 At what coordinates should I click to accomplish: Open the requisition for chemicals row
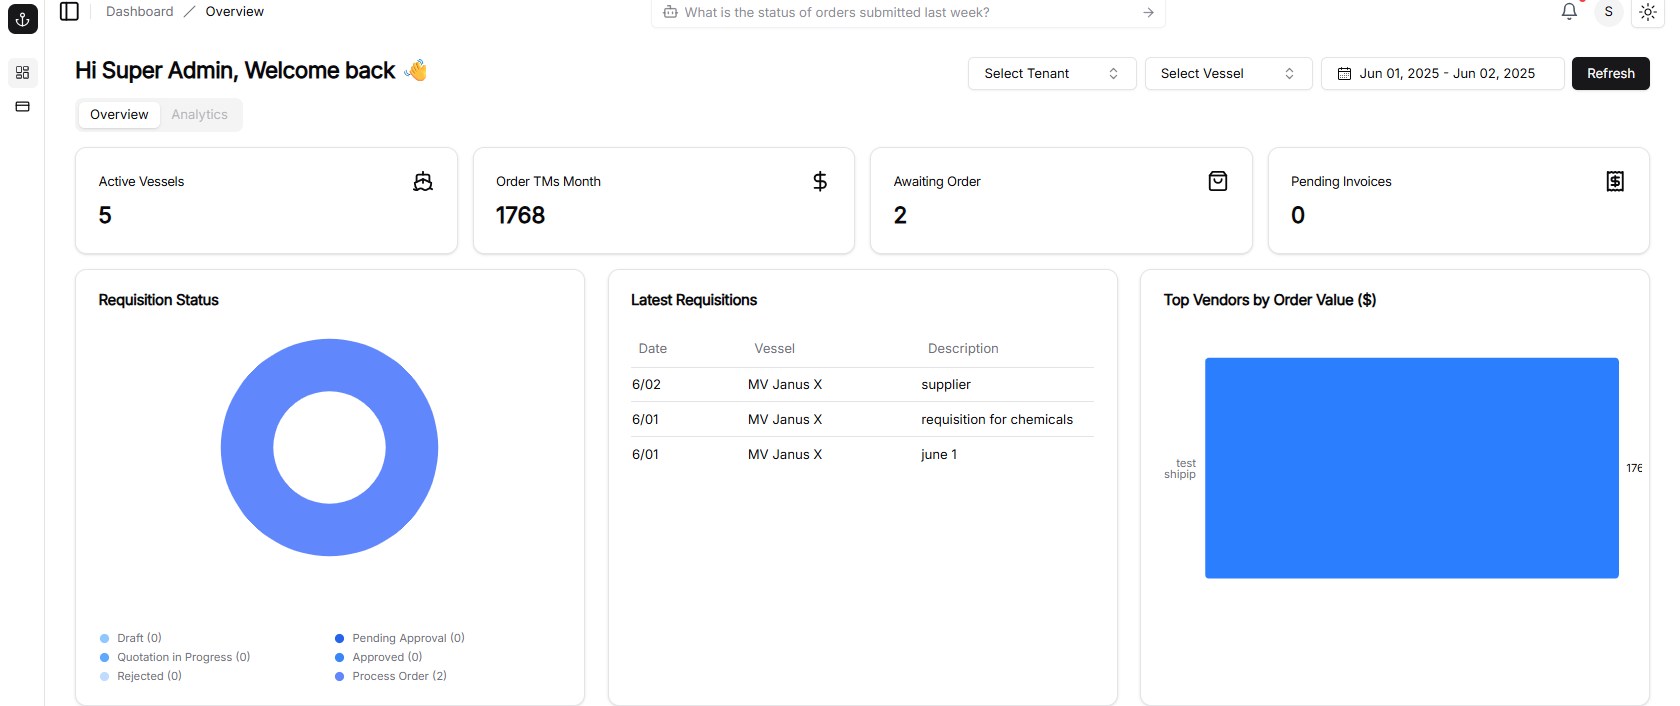pos(862,419)
